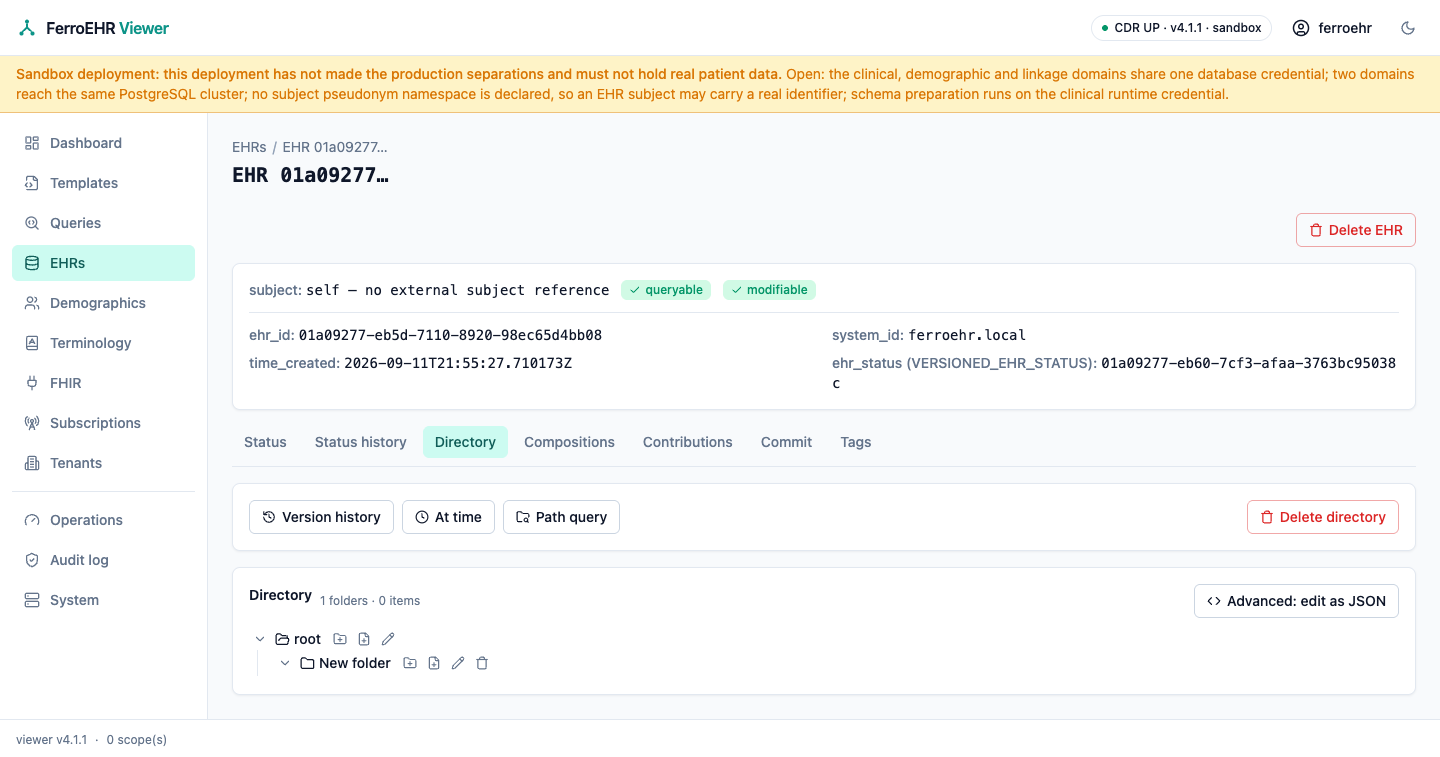Add an item inside New folder

[x=434, y=663]
